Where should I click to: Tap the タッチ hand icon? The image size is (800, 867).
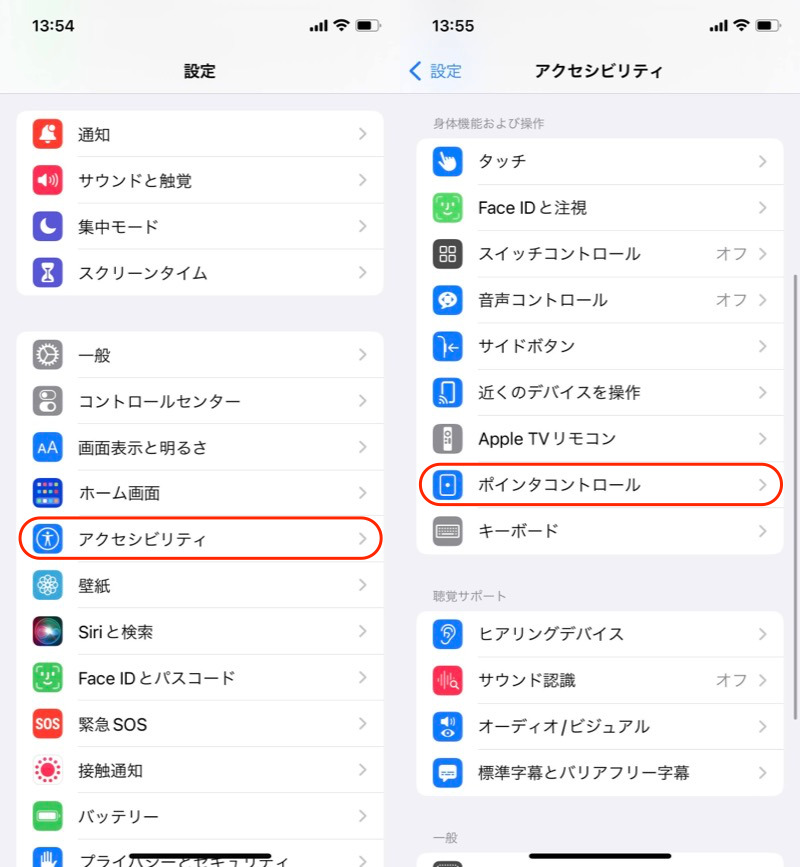click(x=447, y=161)
